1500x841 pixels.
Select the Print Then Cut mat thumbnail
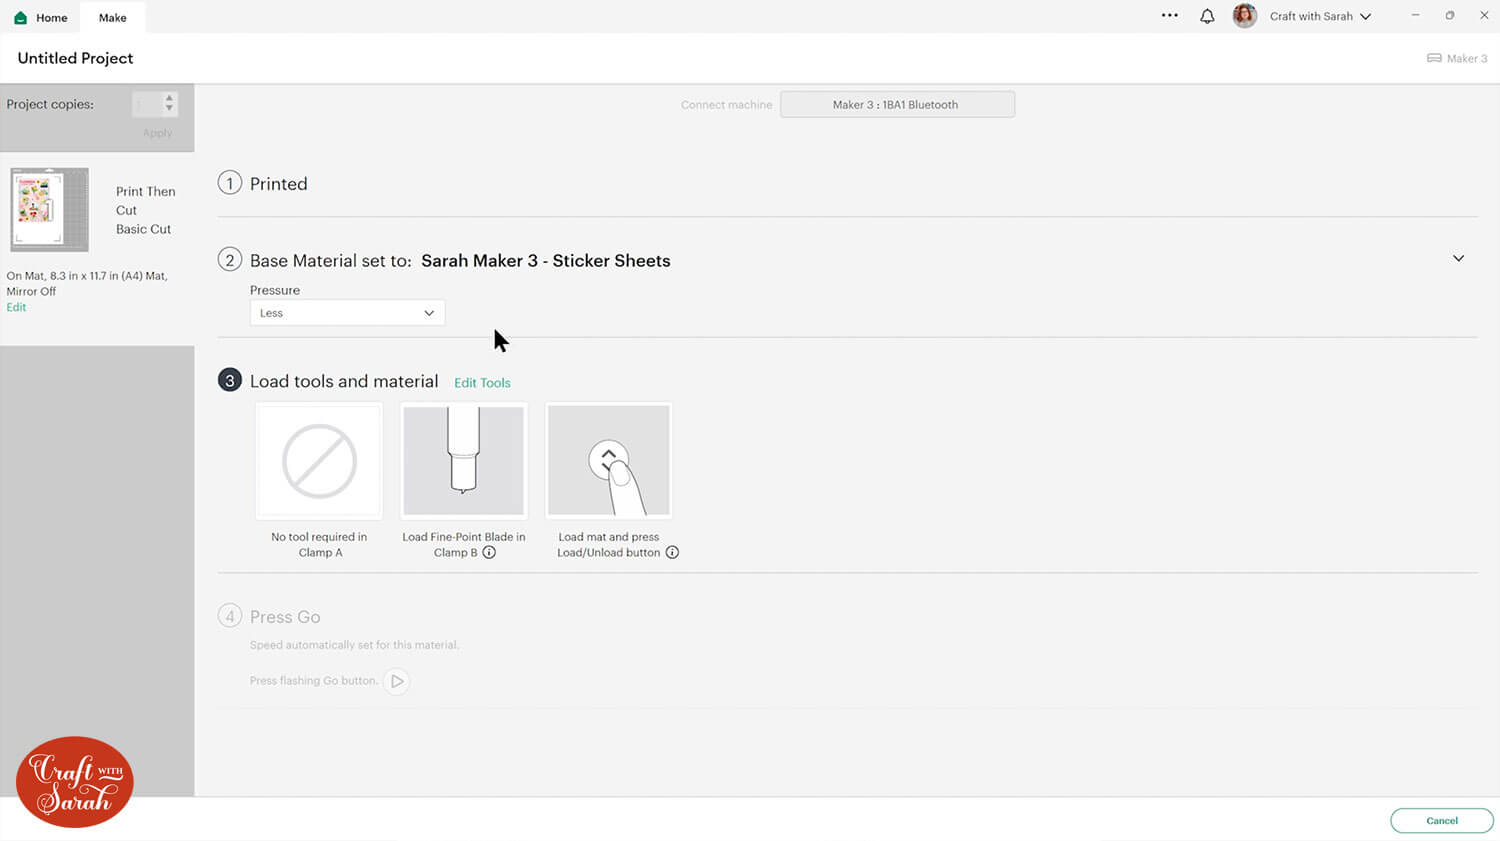click(x=49, y=209)
